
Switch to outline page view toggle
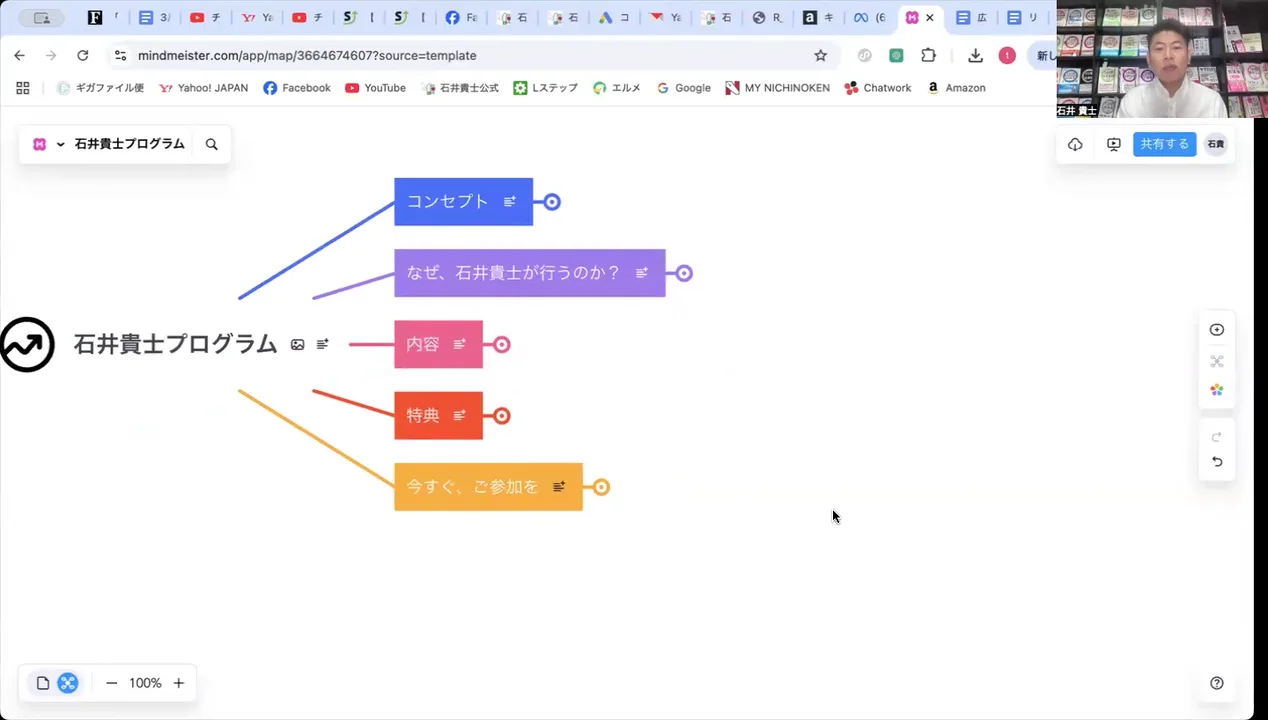(x=43, y=683)
